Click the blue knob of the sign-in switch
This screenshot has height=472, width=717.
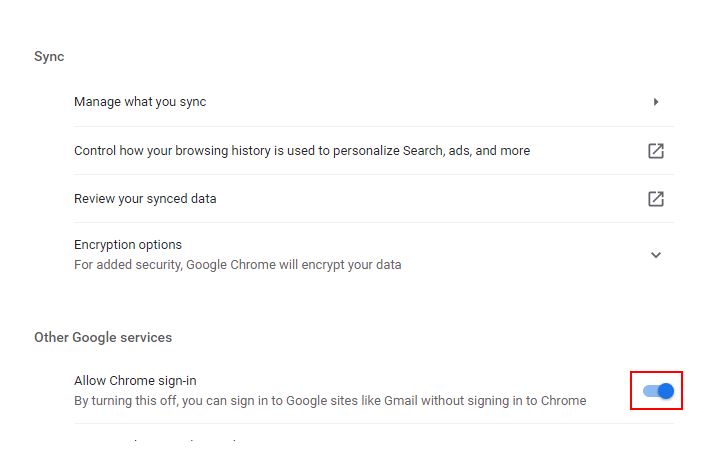(x=666, y=391)
